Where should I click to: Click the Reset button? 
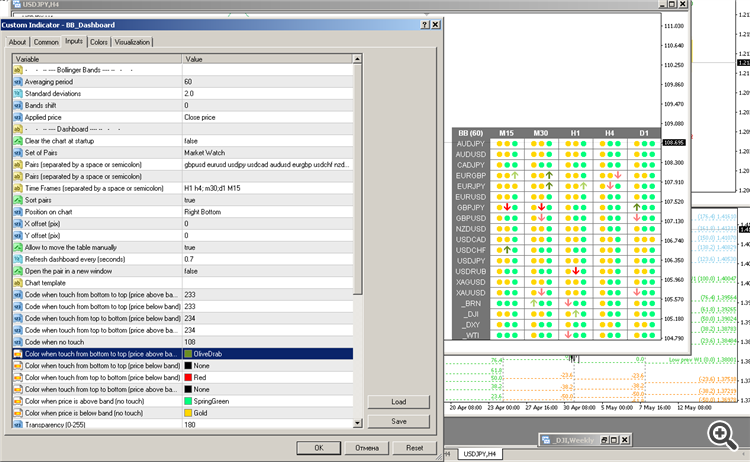414,448
